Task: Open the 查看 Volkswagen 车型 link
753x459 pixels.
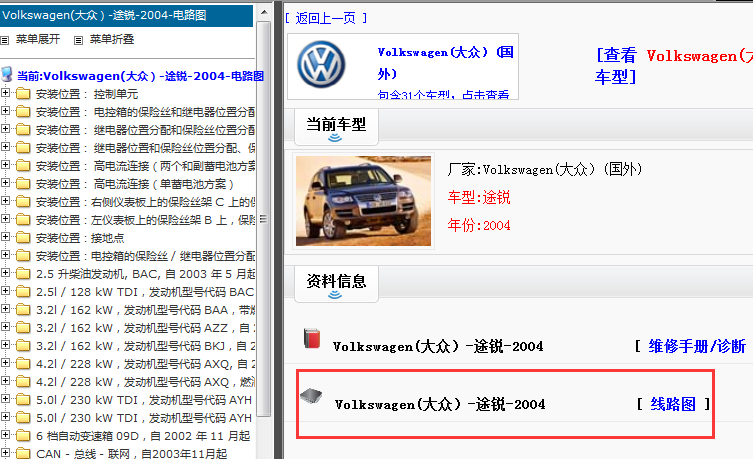Action: point(674,66)
